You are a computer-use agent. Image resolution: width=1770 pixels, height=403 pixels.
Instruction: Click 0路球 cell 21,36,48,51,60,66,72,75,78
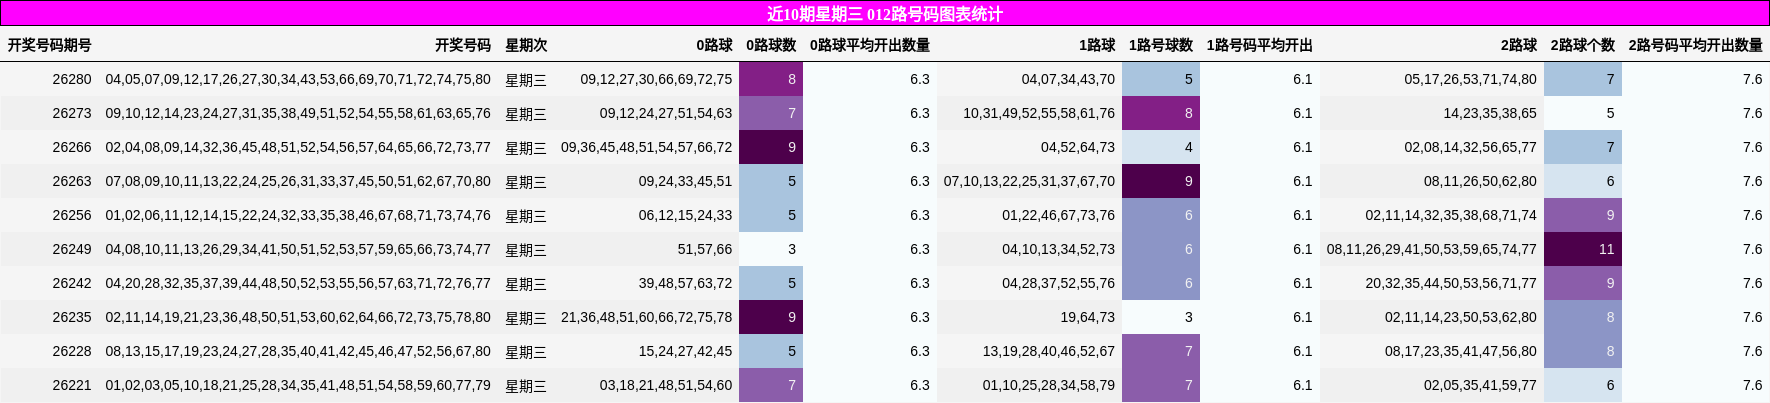(646, 317)
